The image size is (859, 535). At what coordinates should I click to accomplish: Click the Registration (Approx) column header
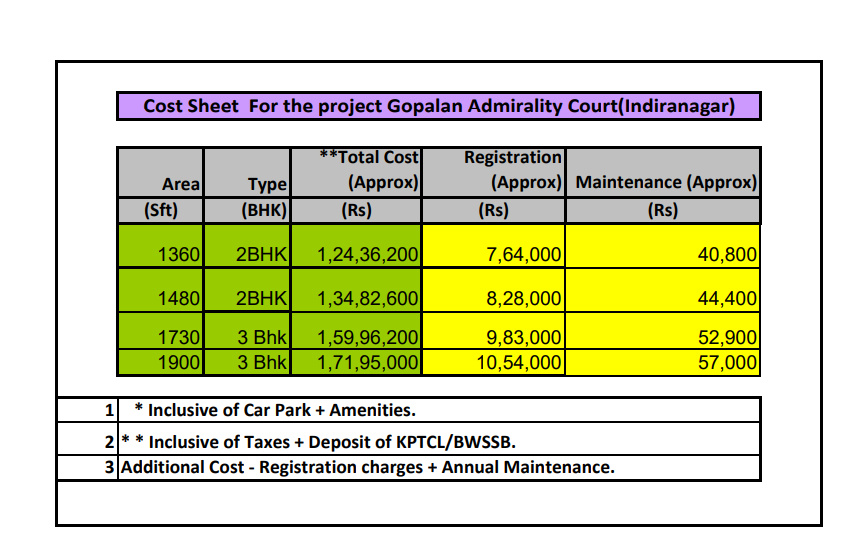pos(493,171)
